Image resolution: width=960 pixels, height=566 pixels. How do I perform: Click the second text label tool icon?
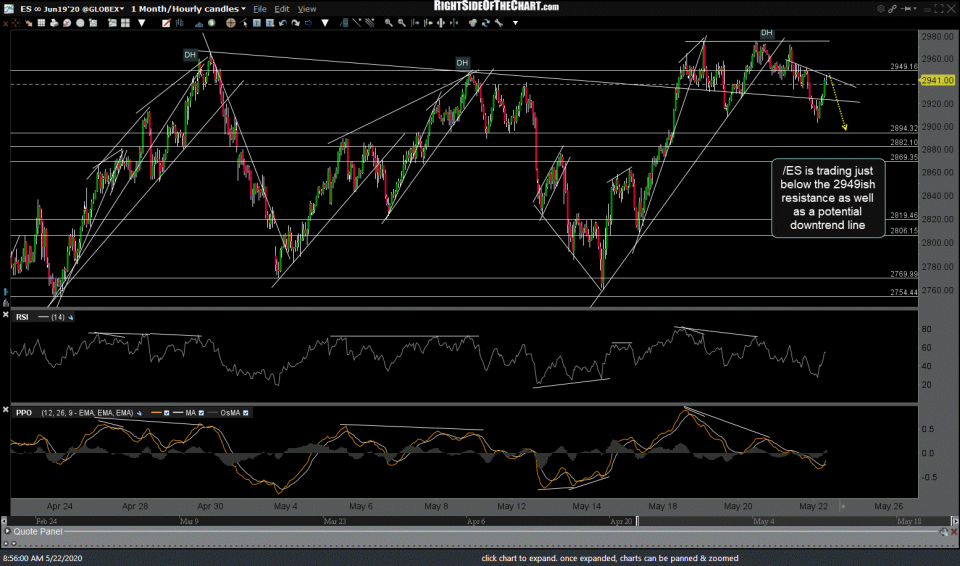(269, 23)
